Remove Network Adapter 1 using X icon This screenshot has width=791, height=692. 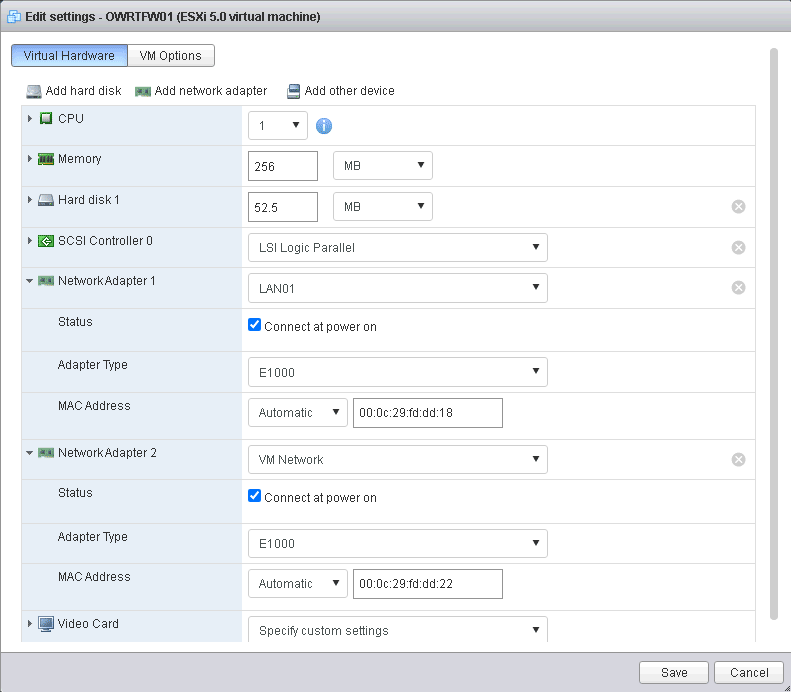click(738, 288)
